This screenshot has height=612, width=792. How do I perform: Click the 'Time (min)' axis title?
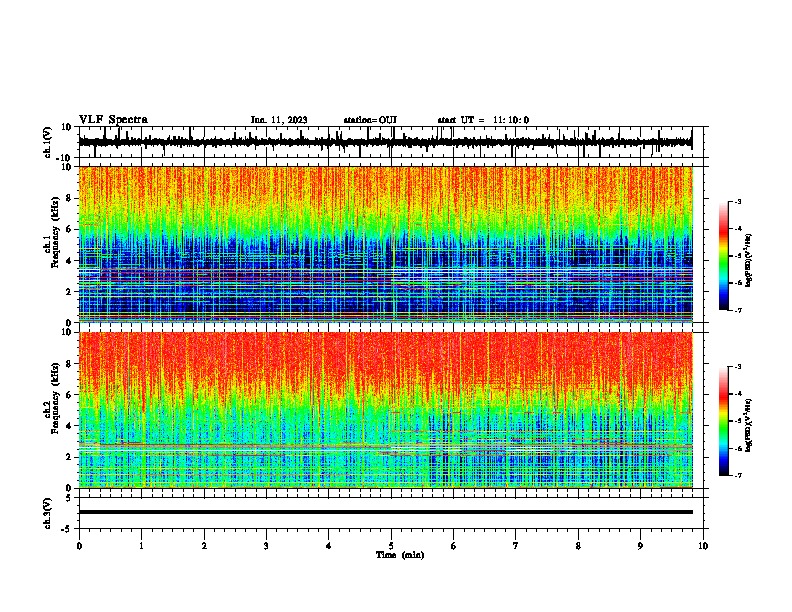click(x=400, y=555)
